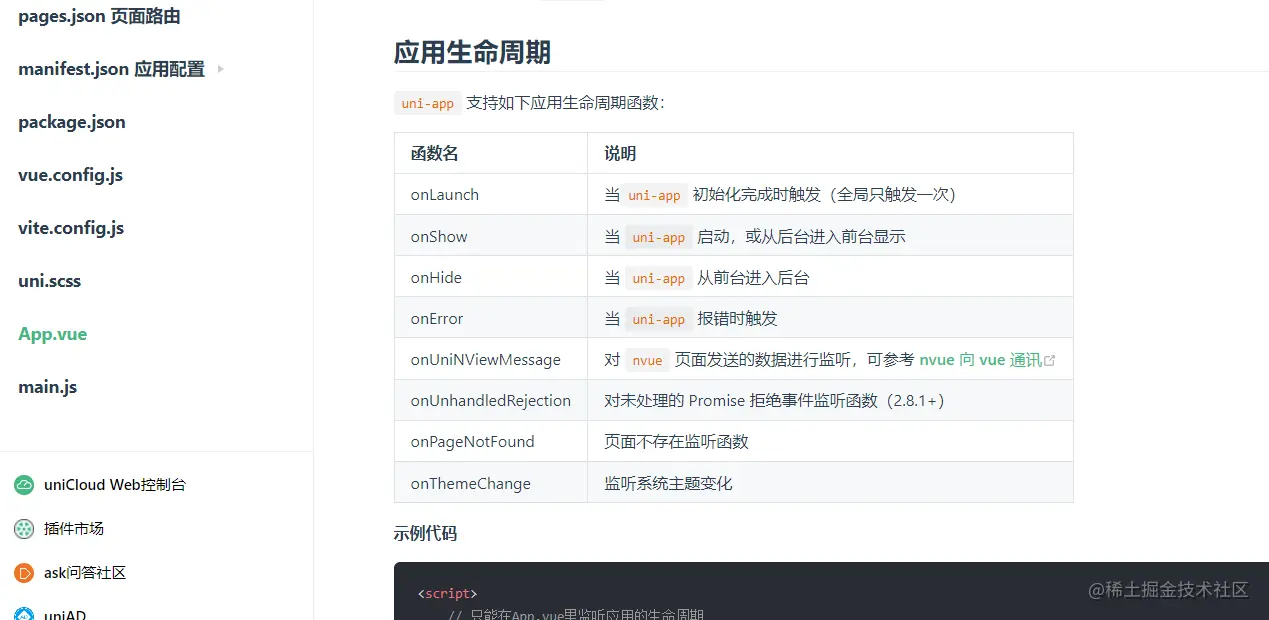1269x620 pixels.
Task: Open pages.json 页面路由 in sidebar
Action: point(99,16)
